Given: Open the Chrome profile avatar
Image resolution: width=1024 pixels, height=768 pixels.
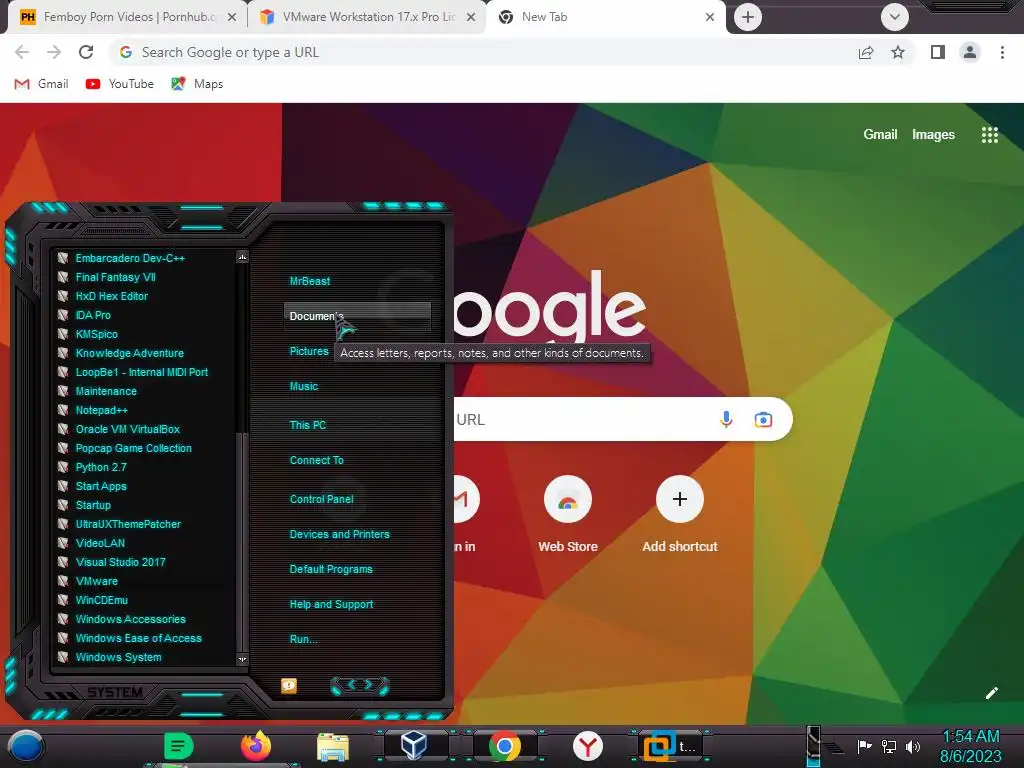Looking at the screenshot, I should click(970, 52).
